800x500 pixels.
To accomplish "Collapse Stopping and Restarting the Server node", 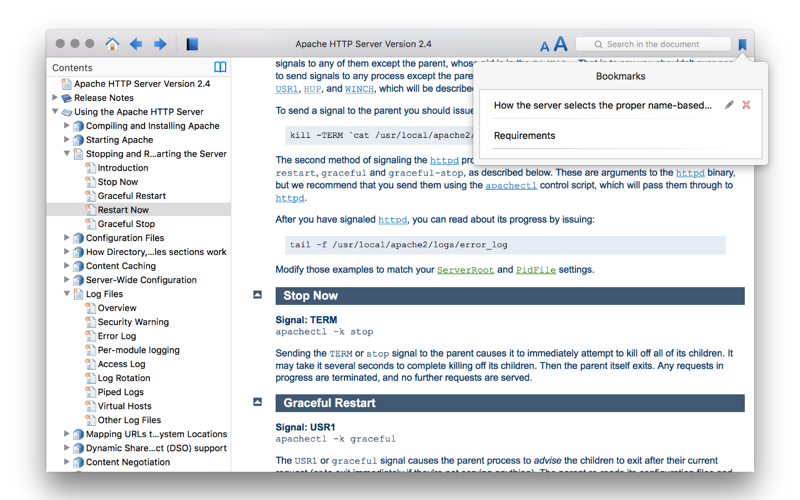I will tap(67, 153).
